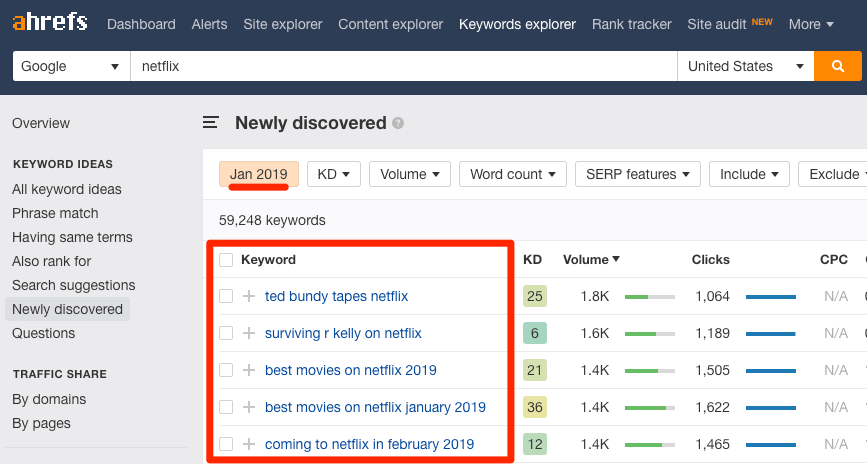The height and width of the screenshot is (464, 867).
Task: Open Rank tracker in the top navigation
Action: (x=631, y=24)
